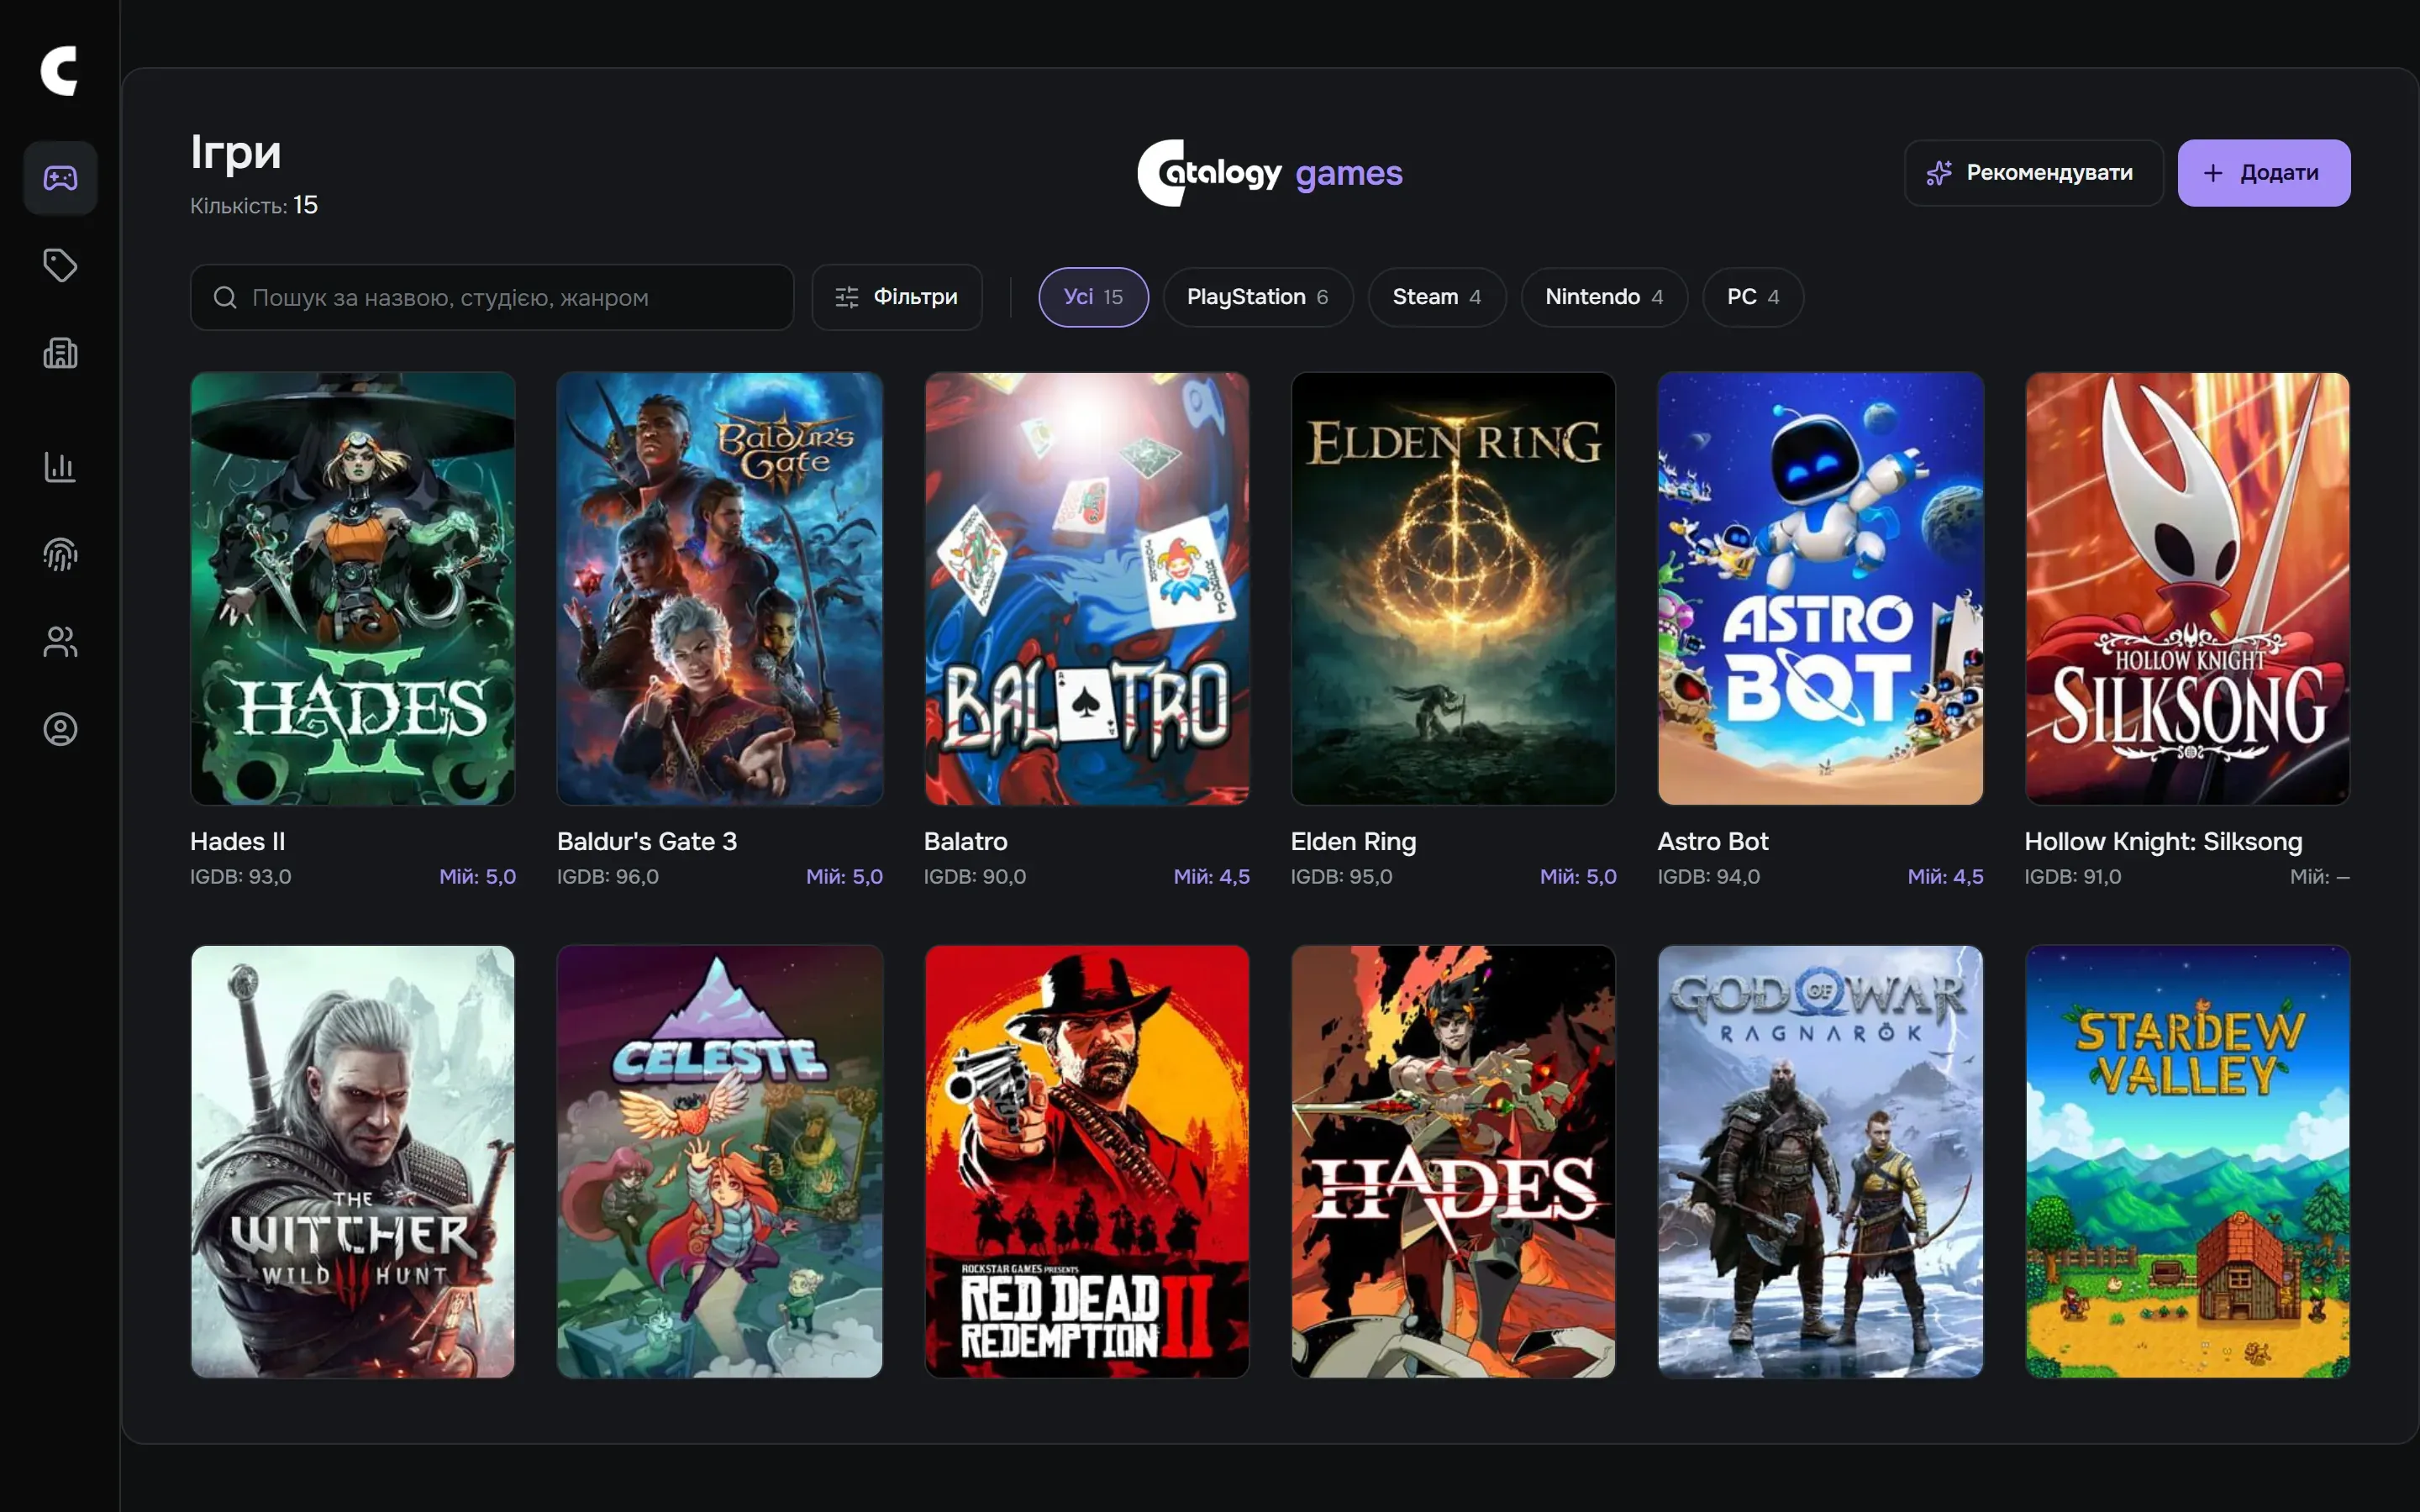Viewport: 2420px width, 1512px height.
Task: Click the plus icon in Додати
Action: [2213, 173]
